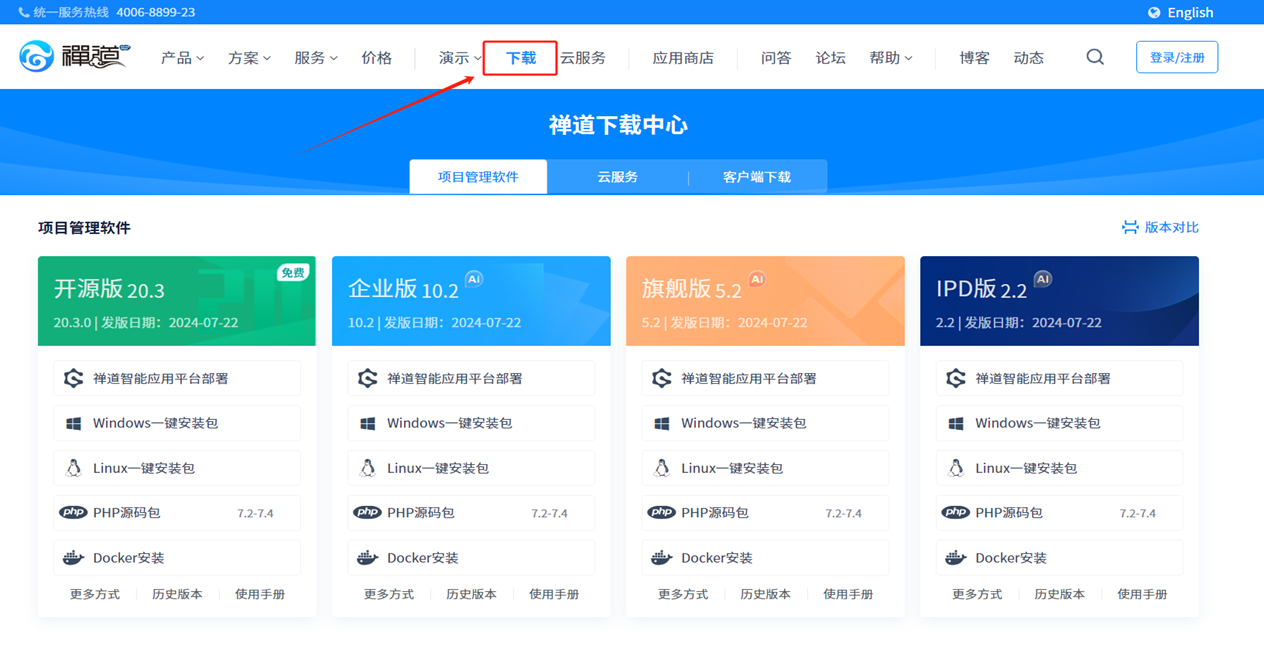Expand the 产品 dropdown menu
1264x663 pixels.
182,58
